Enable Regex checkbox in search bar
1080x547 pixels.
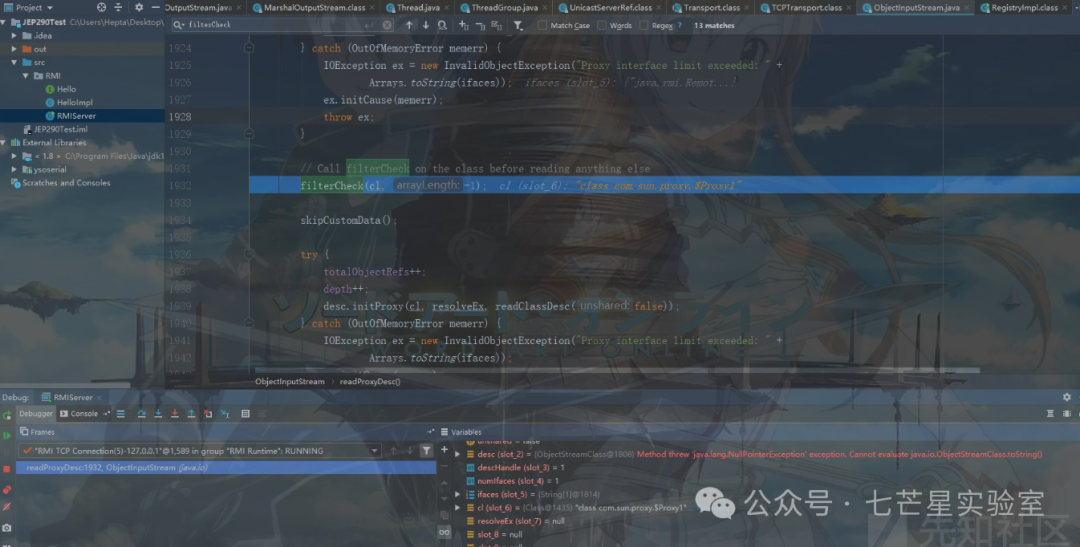643,25
